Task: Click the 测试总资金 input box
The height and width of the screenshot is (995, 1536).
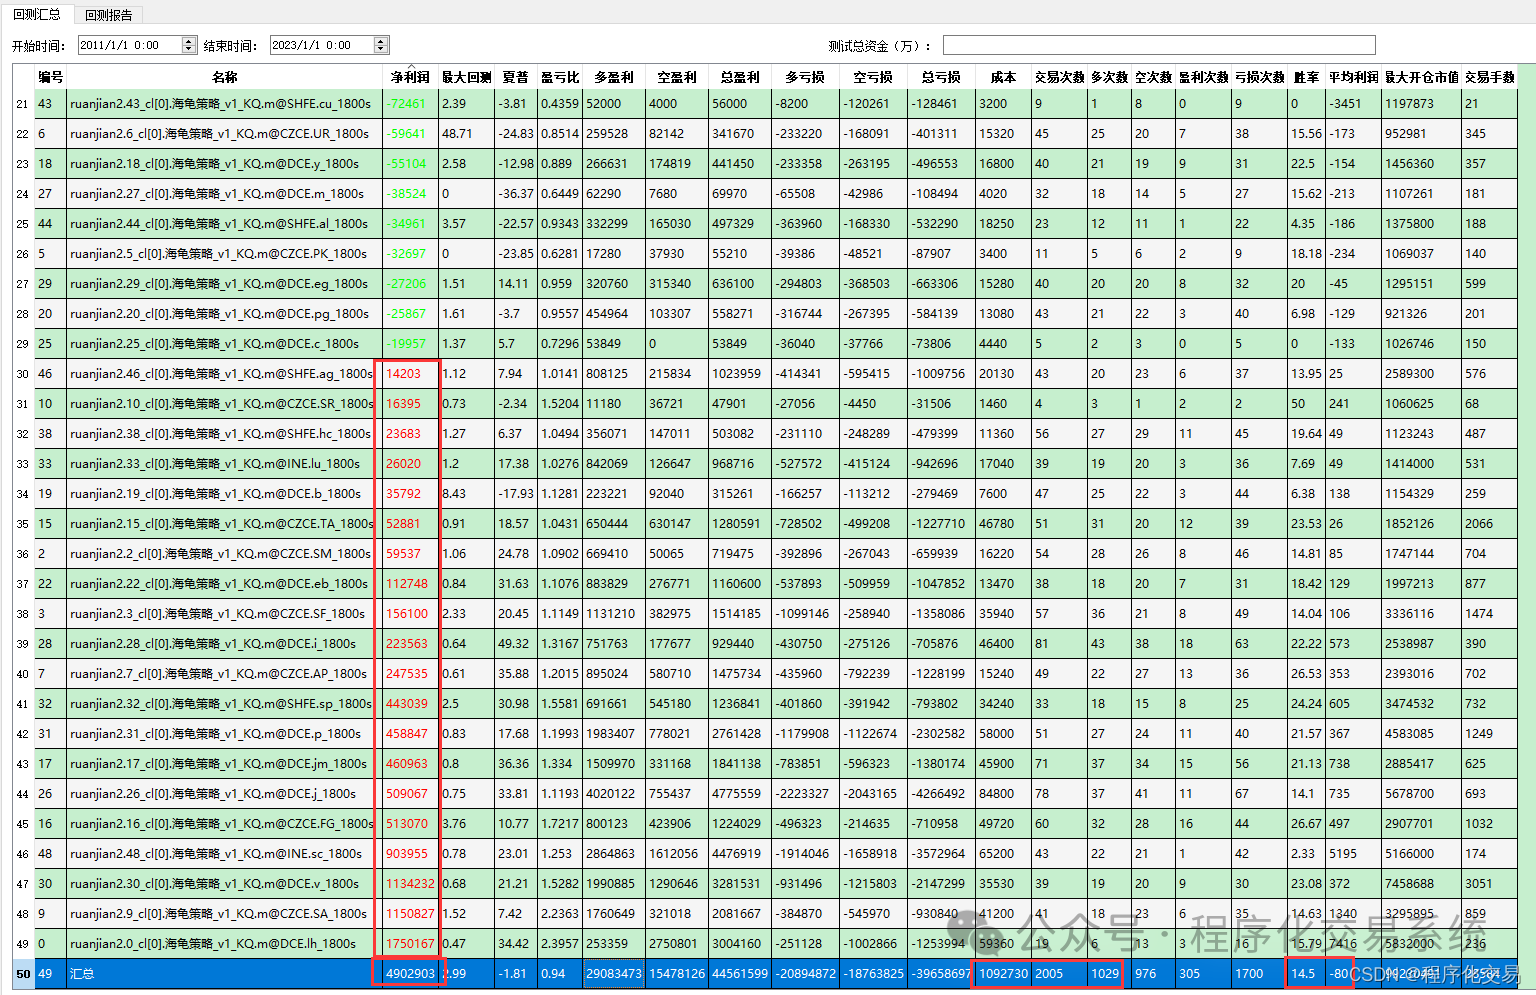Action: coord(1159,45)
